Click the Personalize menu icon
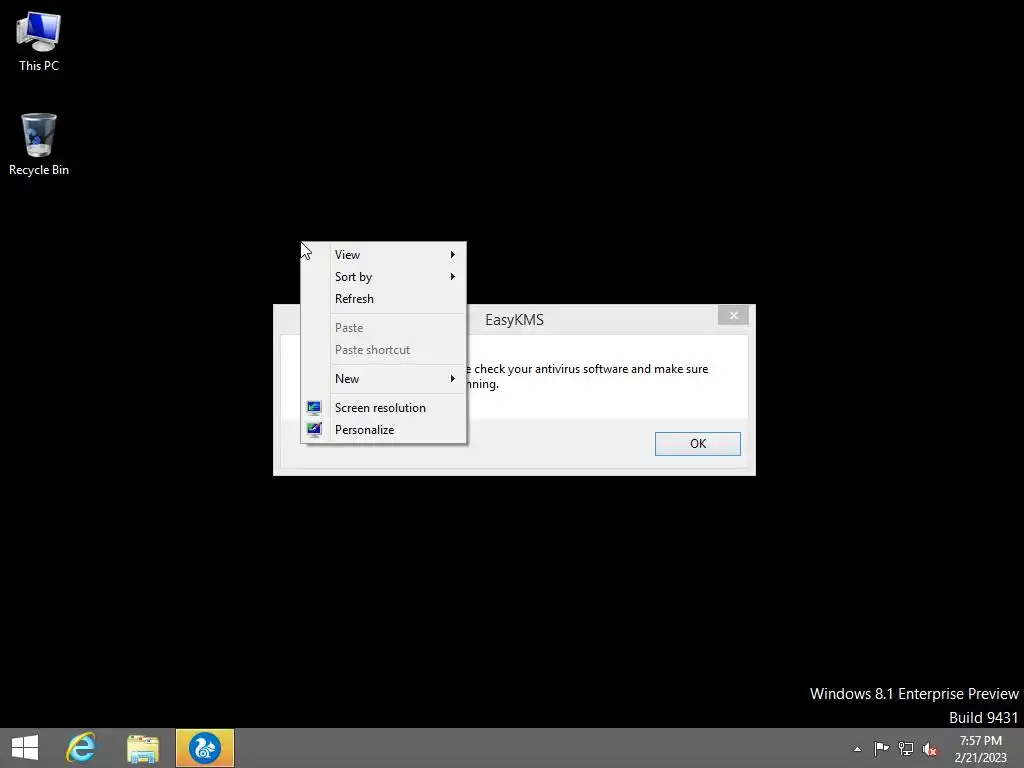 [x=314, y=430]
